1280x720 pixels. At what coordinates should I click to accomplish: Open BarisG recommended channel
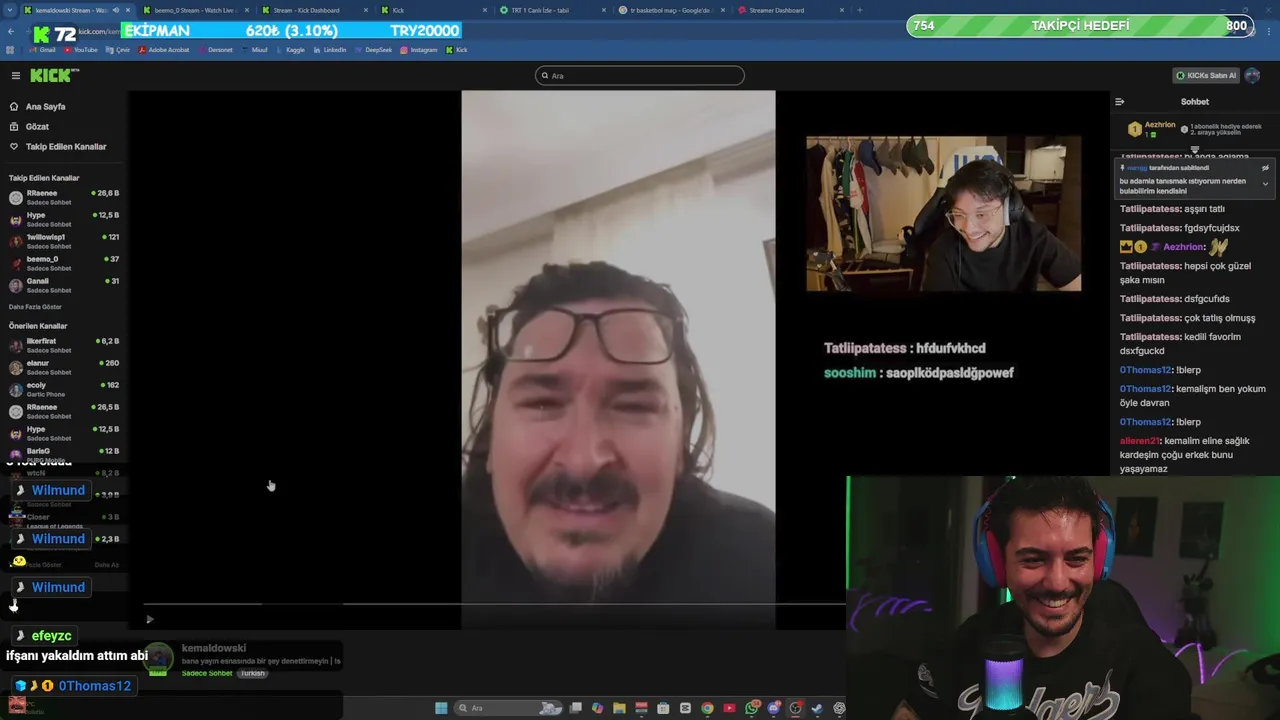coord(64,455)
